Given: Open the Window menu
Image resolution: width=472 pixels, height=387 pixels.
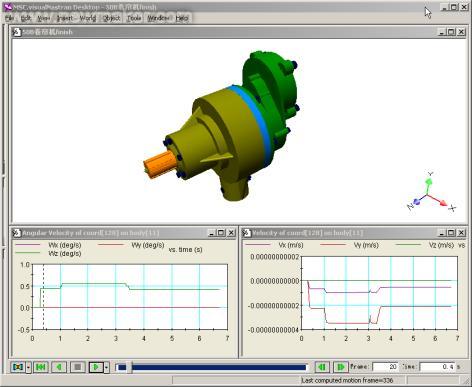Looking at the screenshot, I should pyautogui.click(x=159, y=18).
